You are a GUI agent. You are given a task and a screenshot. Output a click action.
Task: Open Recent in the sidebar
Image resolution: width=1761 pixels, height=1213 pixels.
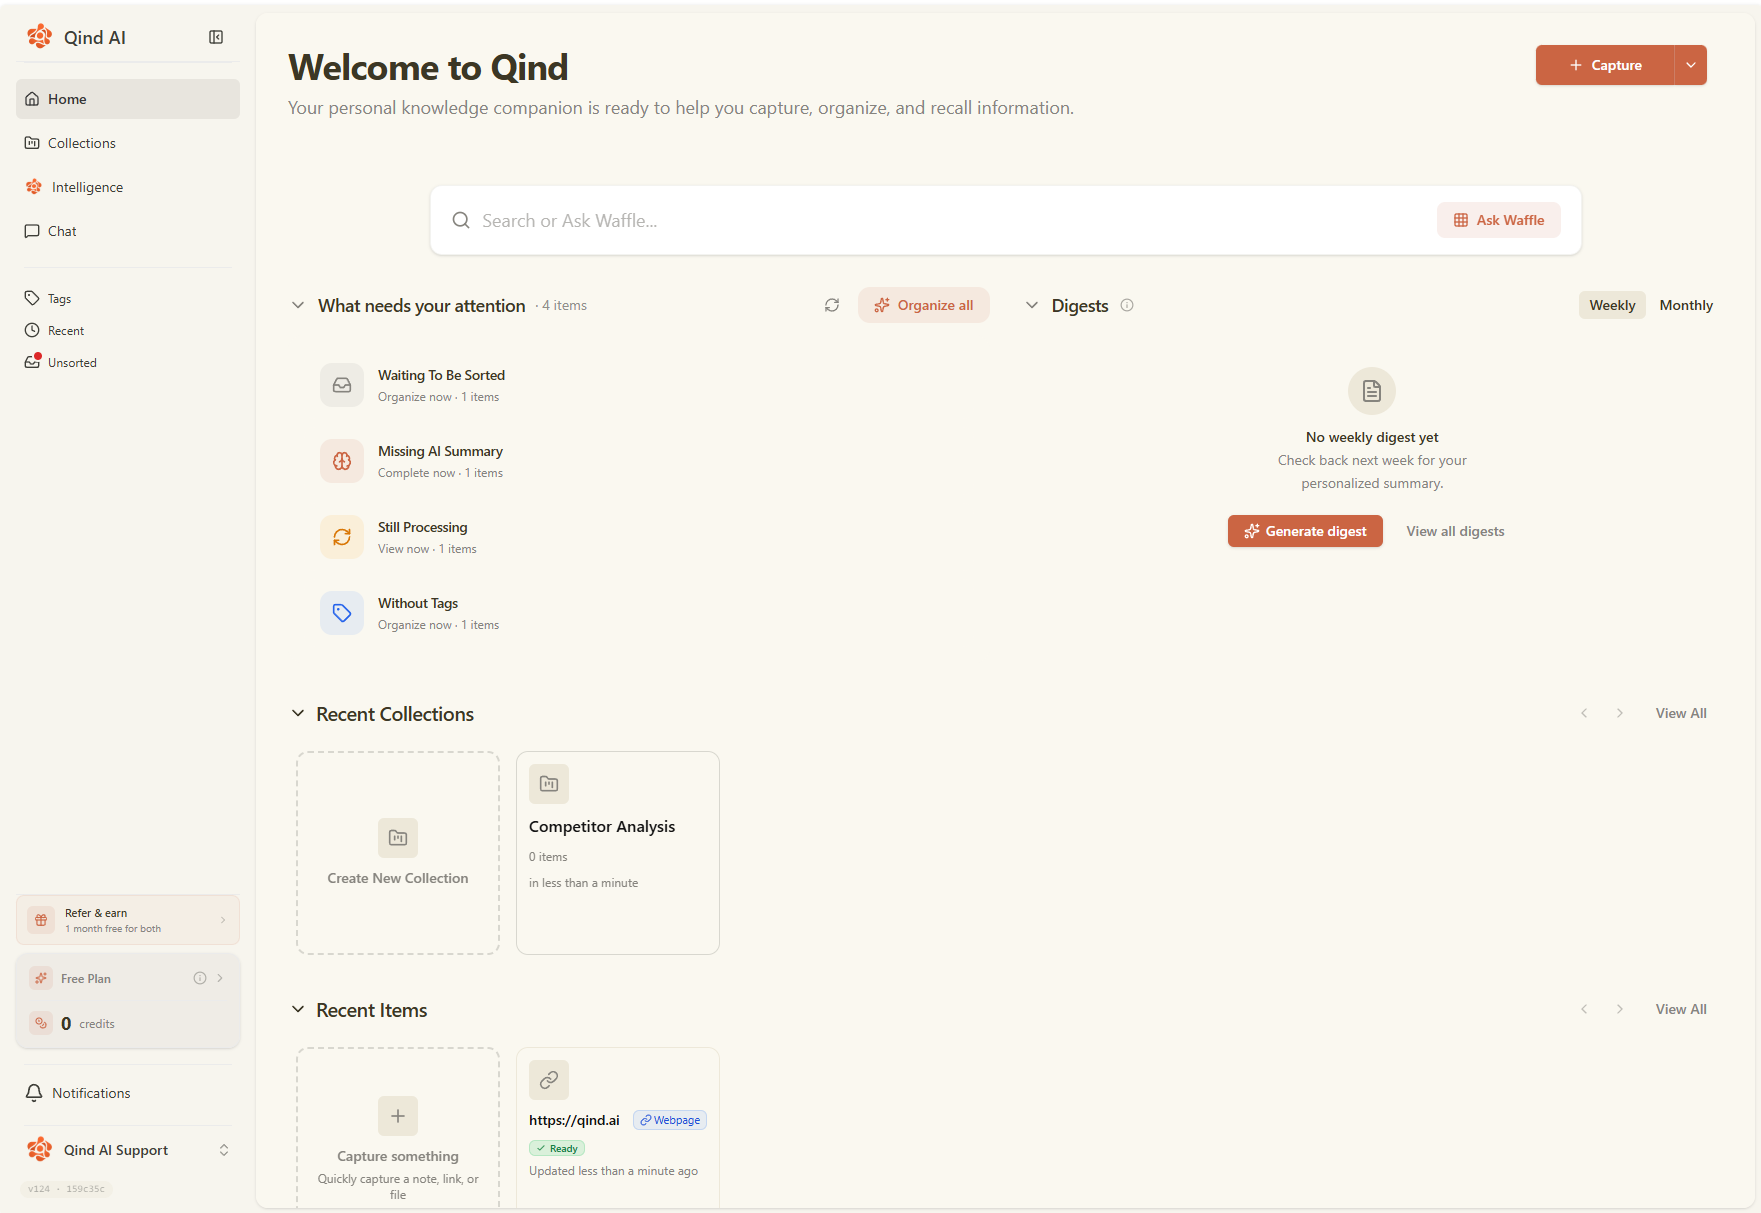128,331
